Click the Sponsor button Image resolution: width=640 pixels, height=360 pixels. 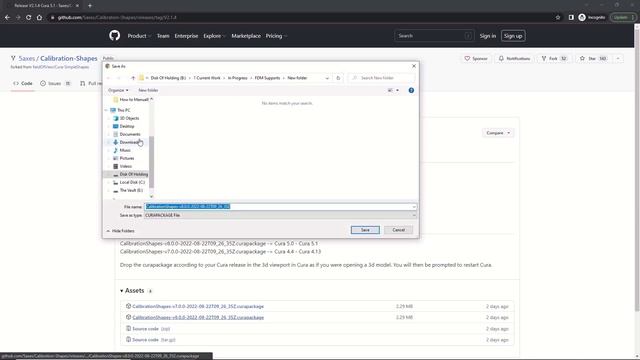coord(476,59)
